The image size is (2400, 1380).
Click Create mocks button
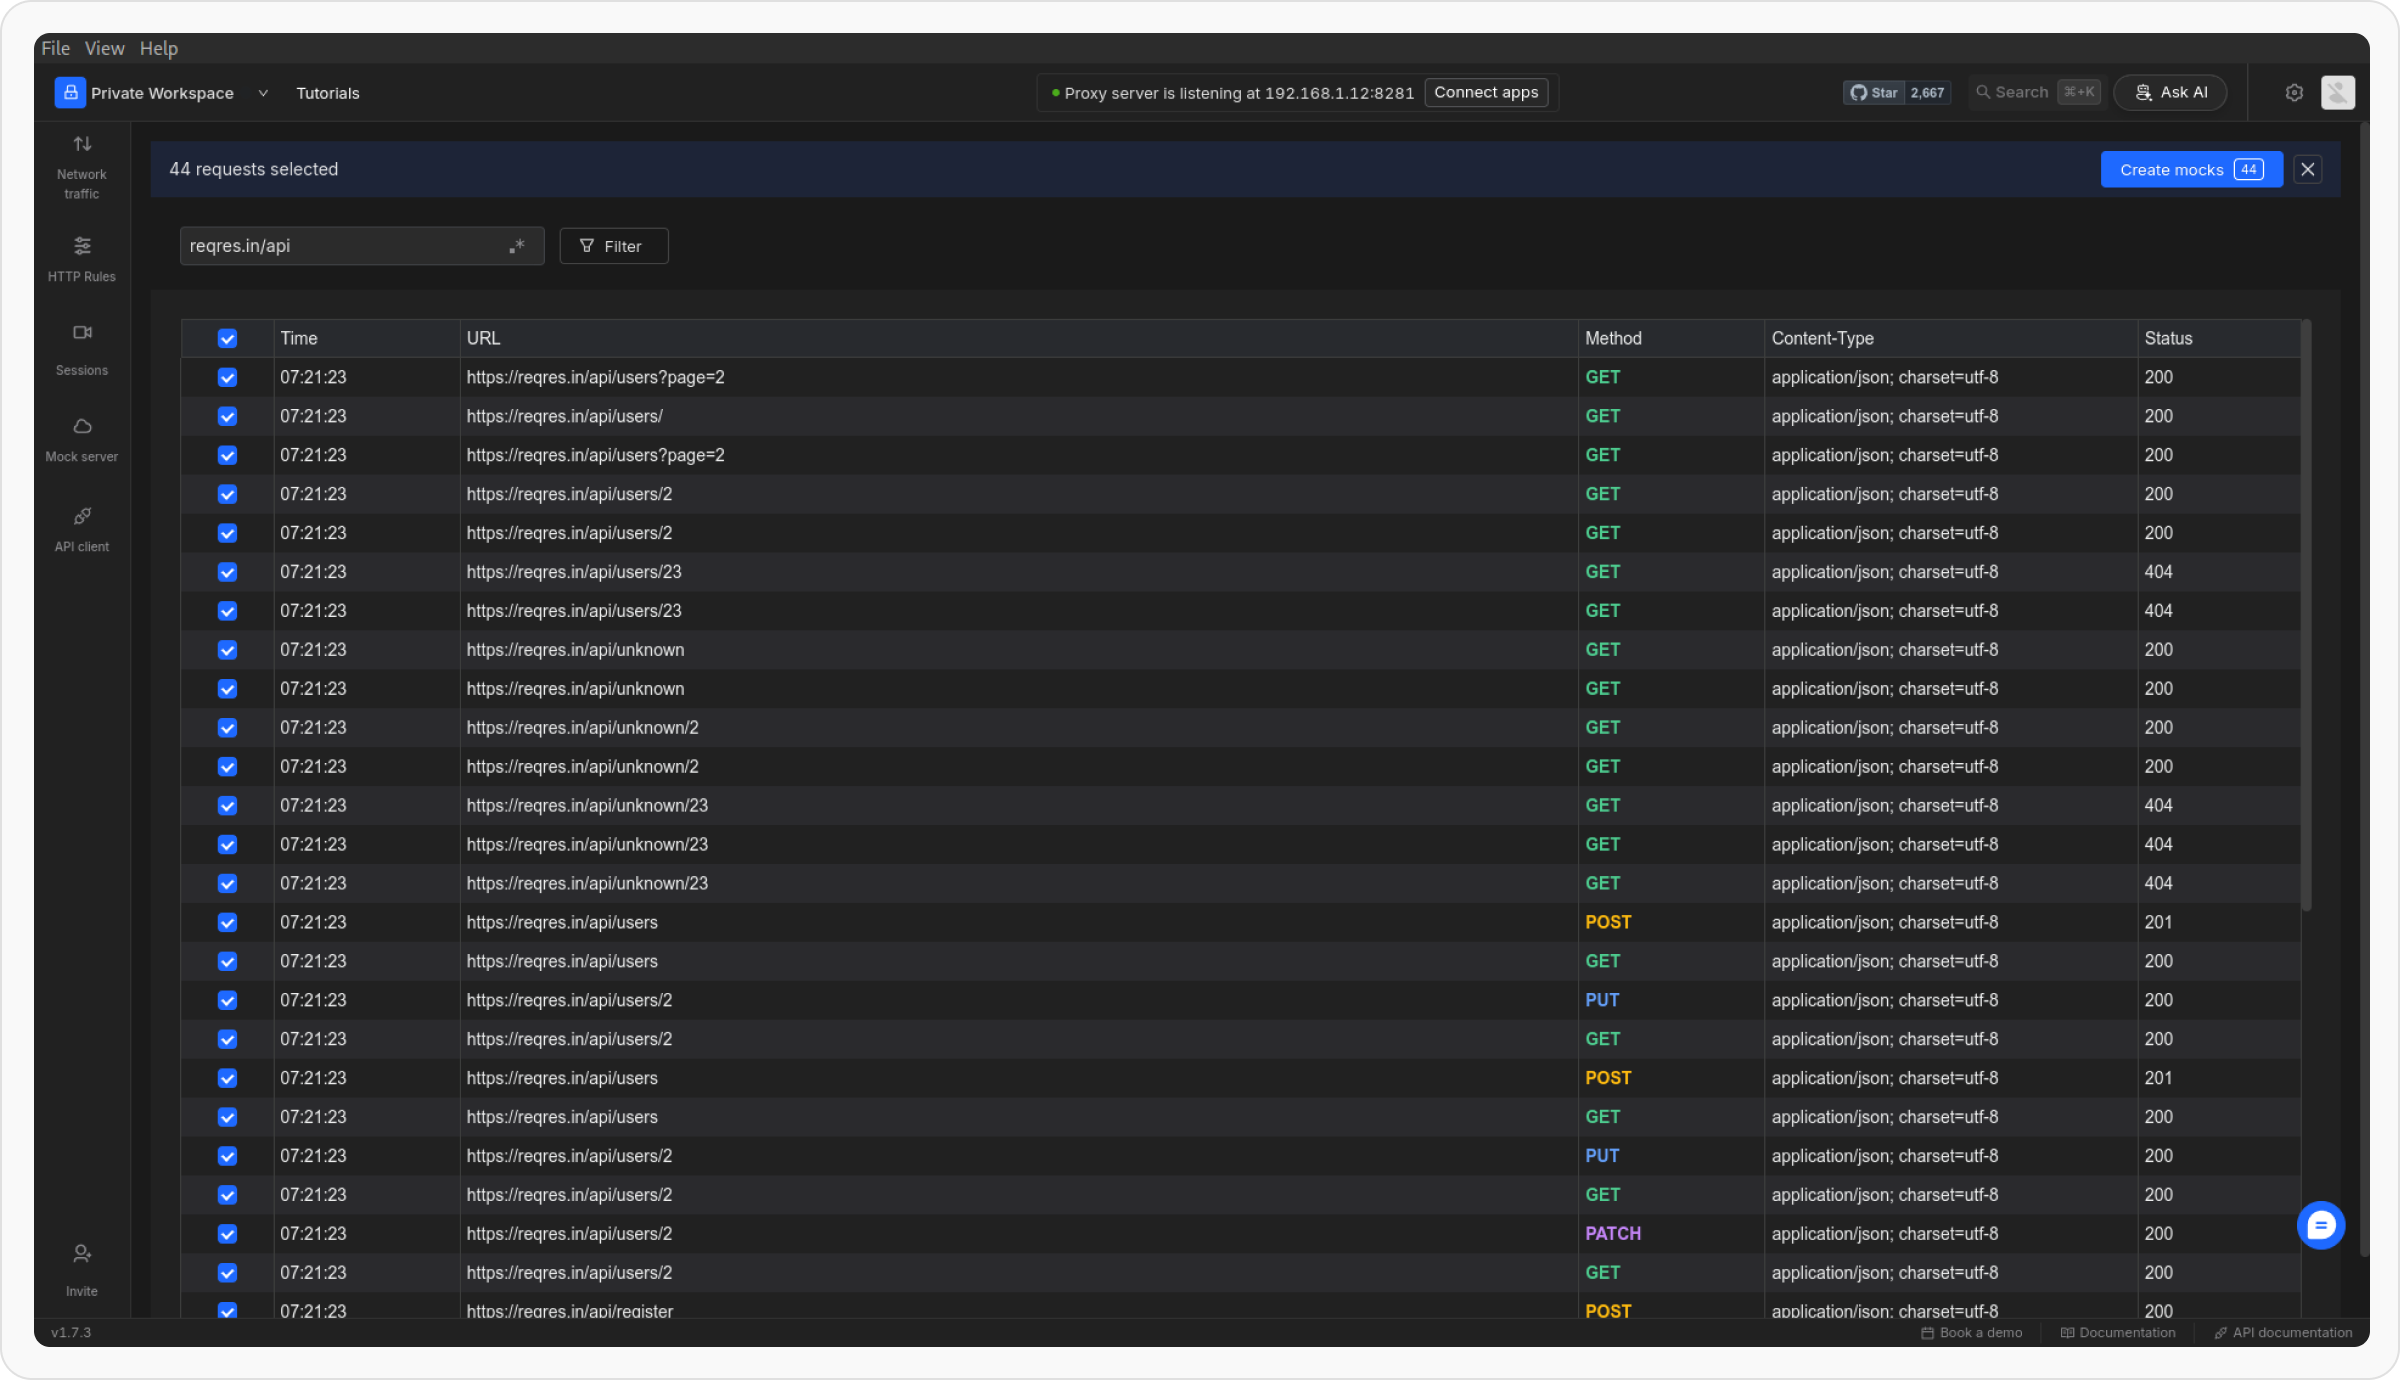click(x=2190, y=170)
